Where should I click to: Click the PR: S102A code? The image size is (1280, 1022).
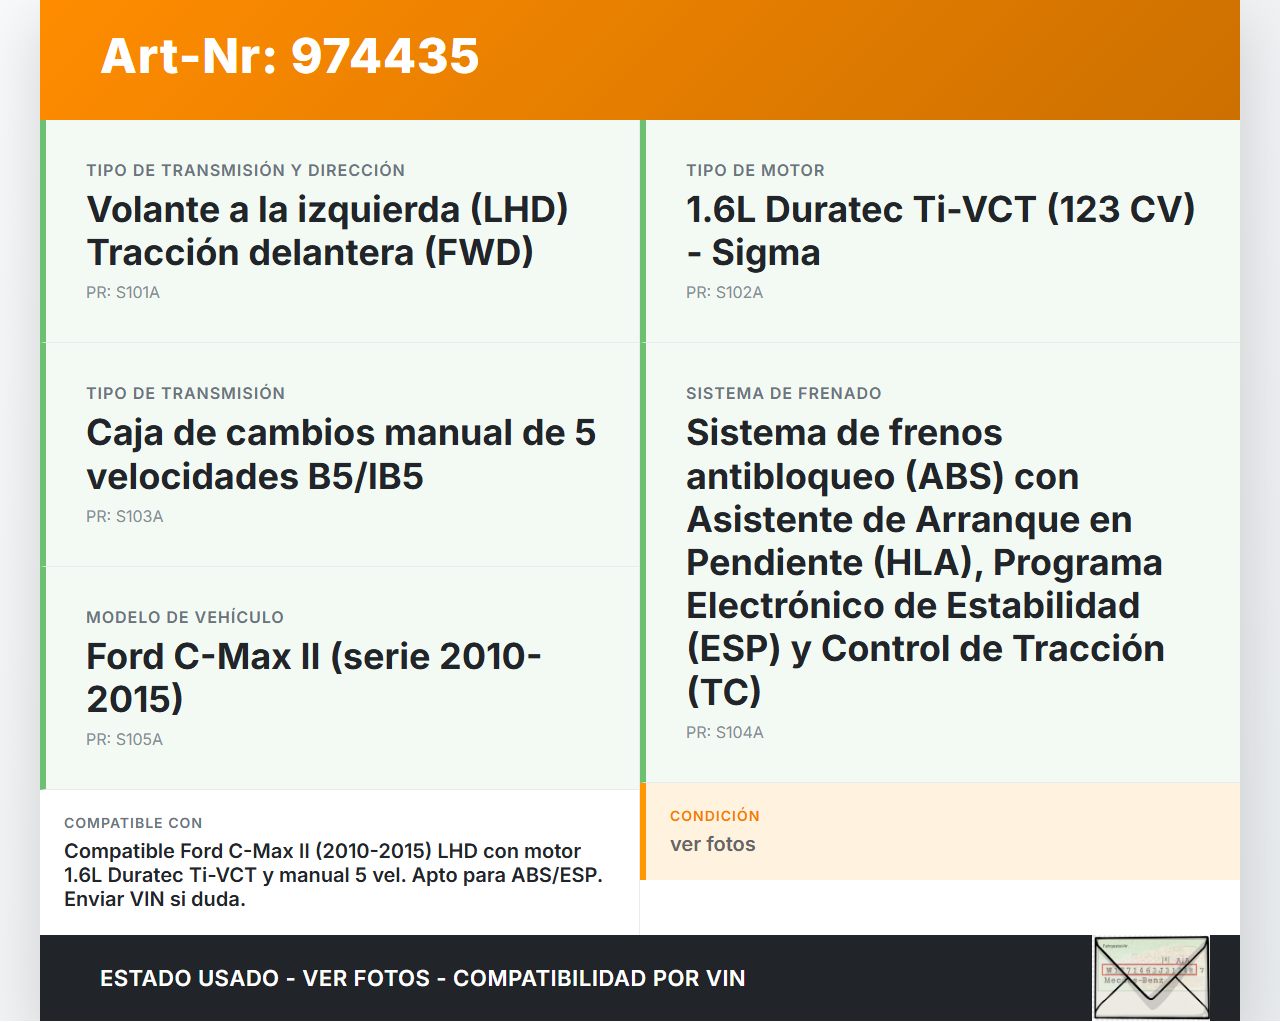pos(725,293)
